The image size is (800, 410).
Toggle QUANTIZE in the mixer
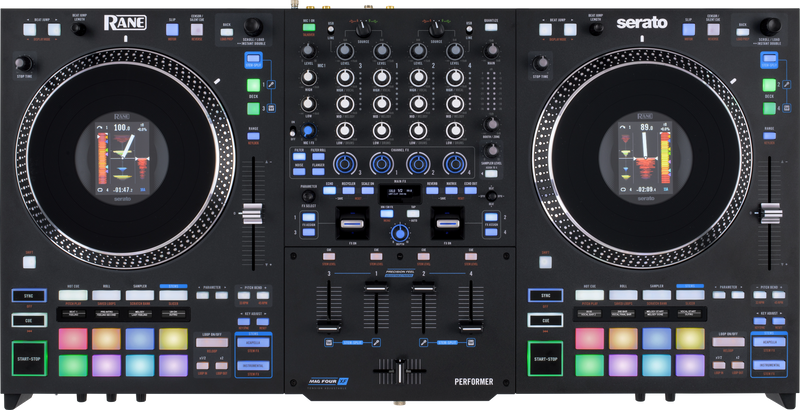point(491,28)
